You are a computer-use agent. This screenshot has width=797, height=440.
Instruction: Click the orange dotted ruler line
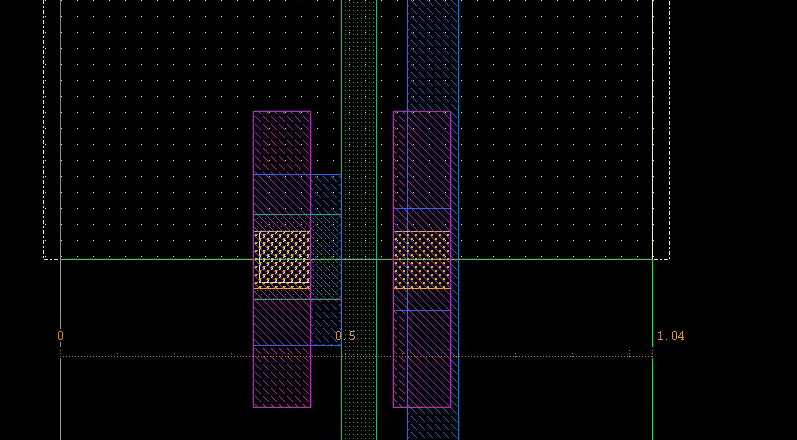(200, 355)
